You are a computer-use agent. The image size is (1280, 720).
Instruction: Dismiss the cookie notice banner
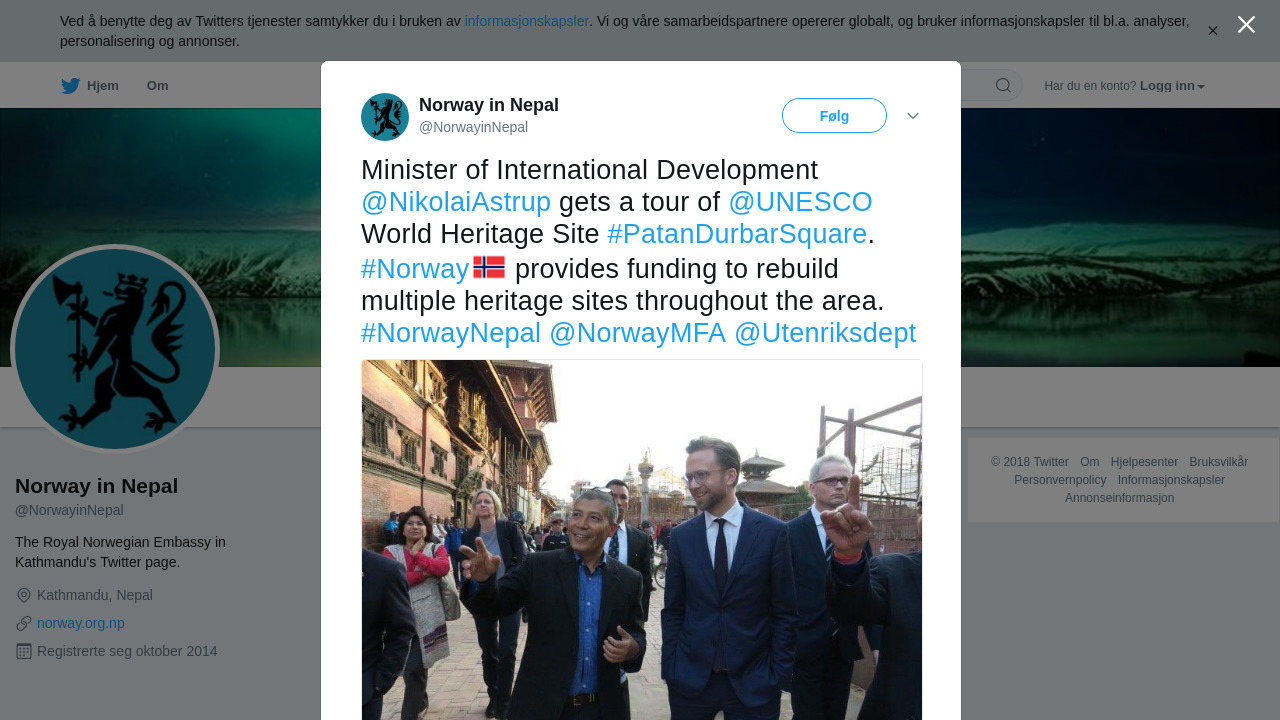pos(1213,31)
